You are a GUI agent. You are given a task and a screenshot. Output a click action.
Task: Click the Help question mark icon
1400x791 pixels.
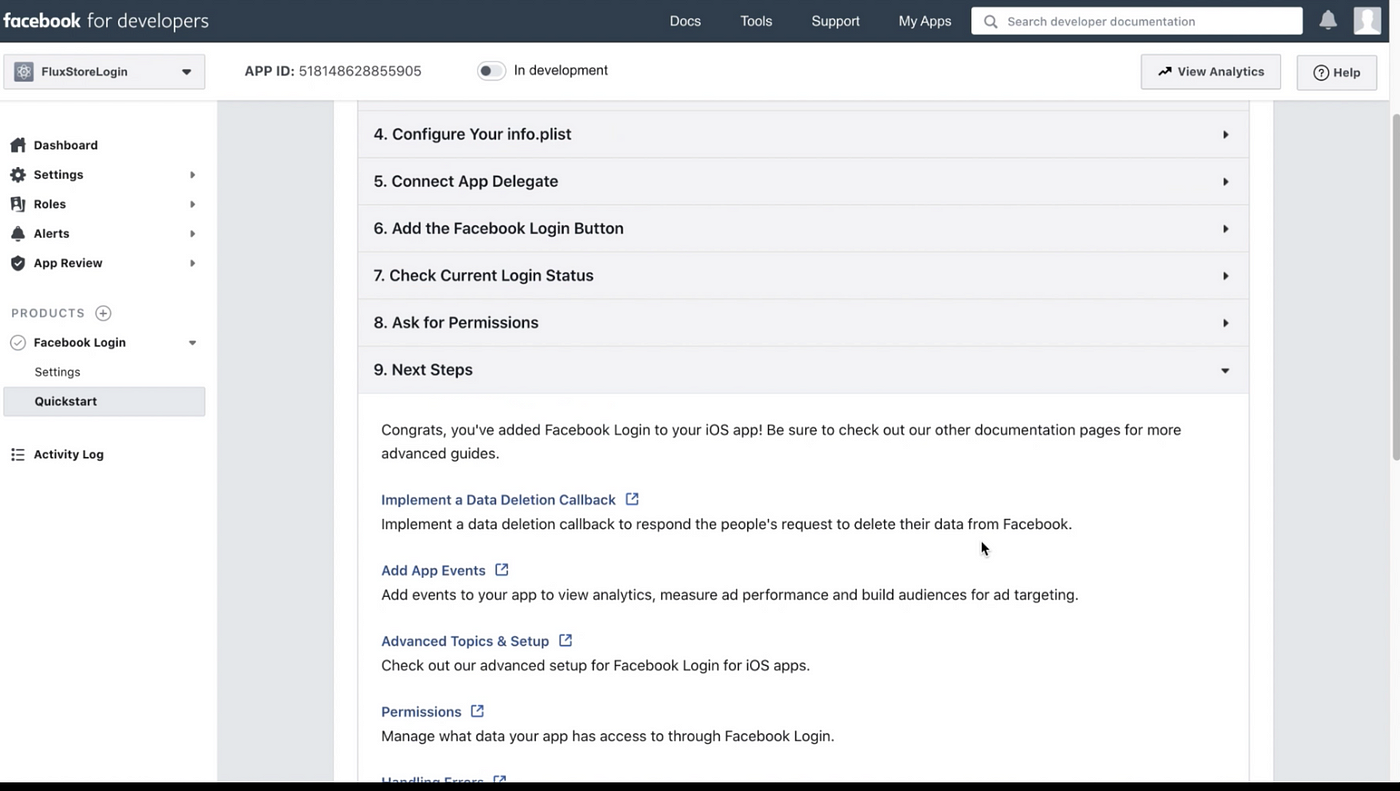point(1321,72)
